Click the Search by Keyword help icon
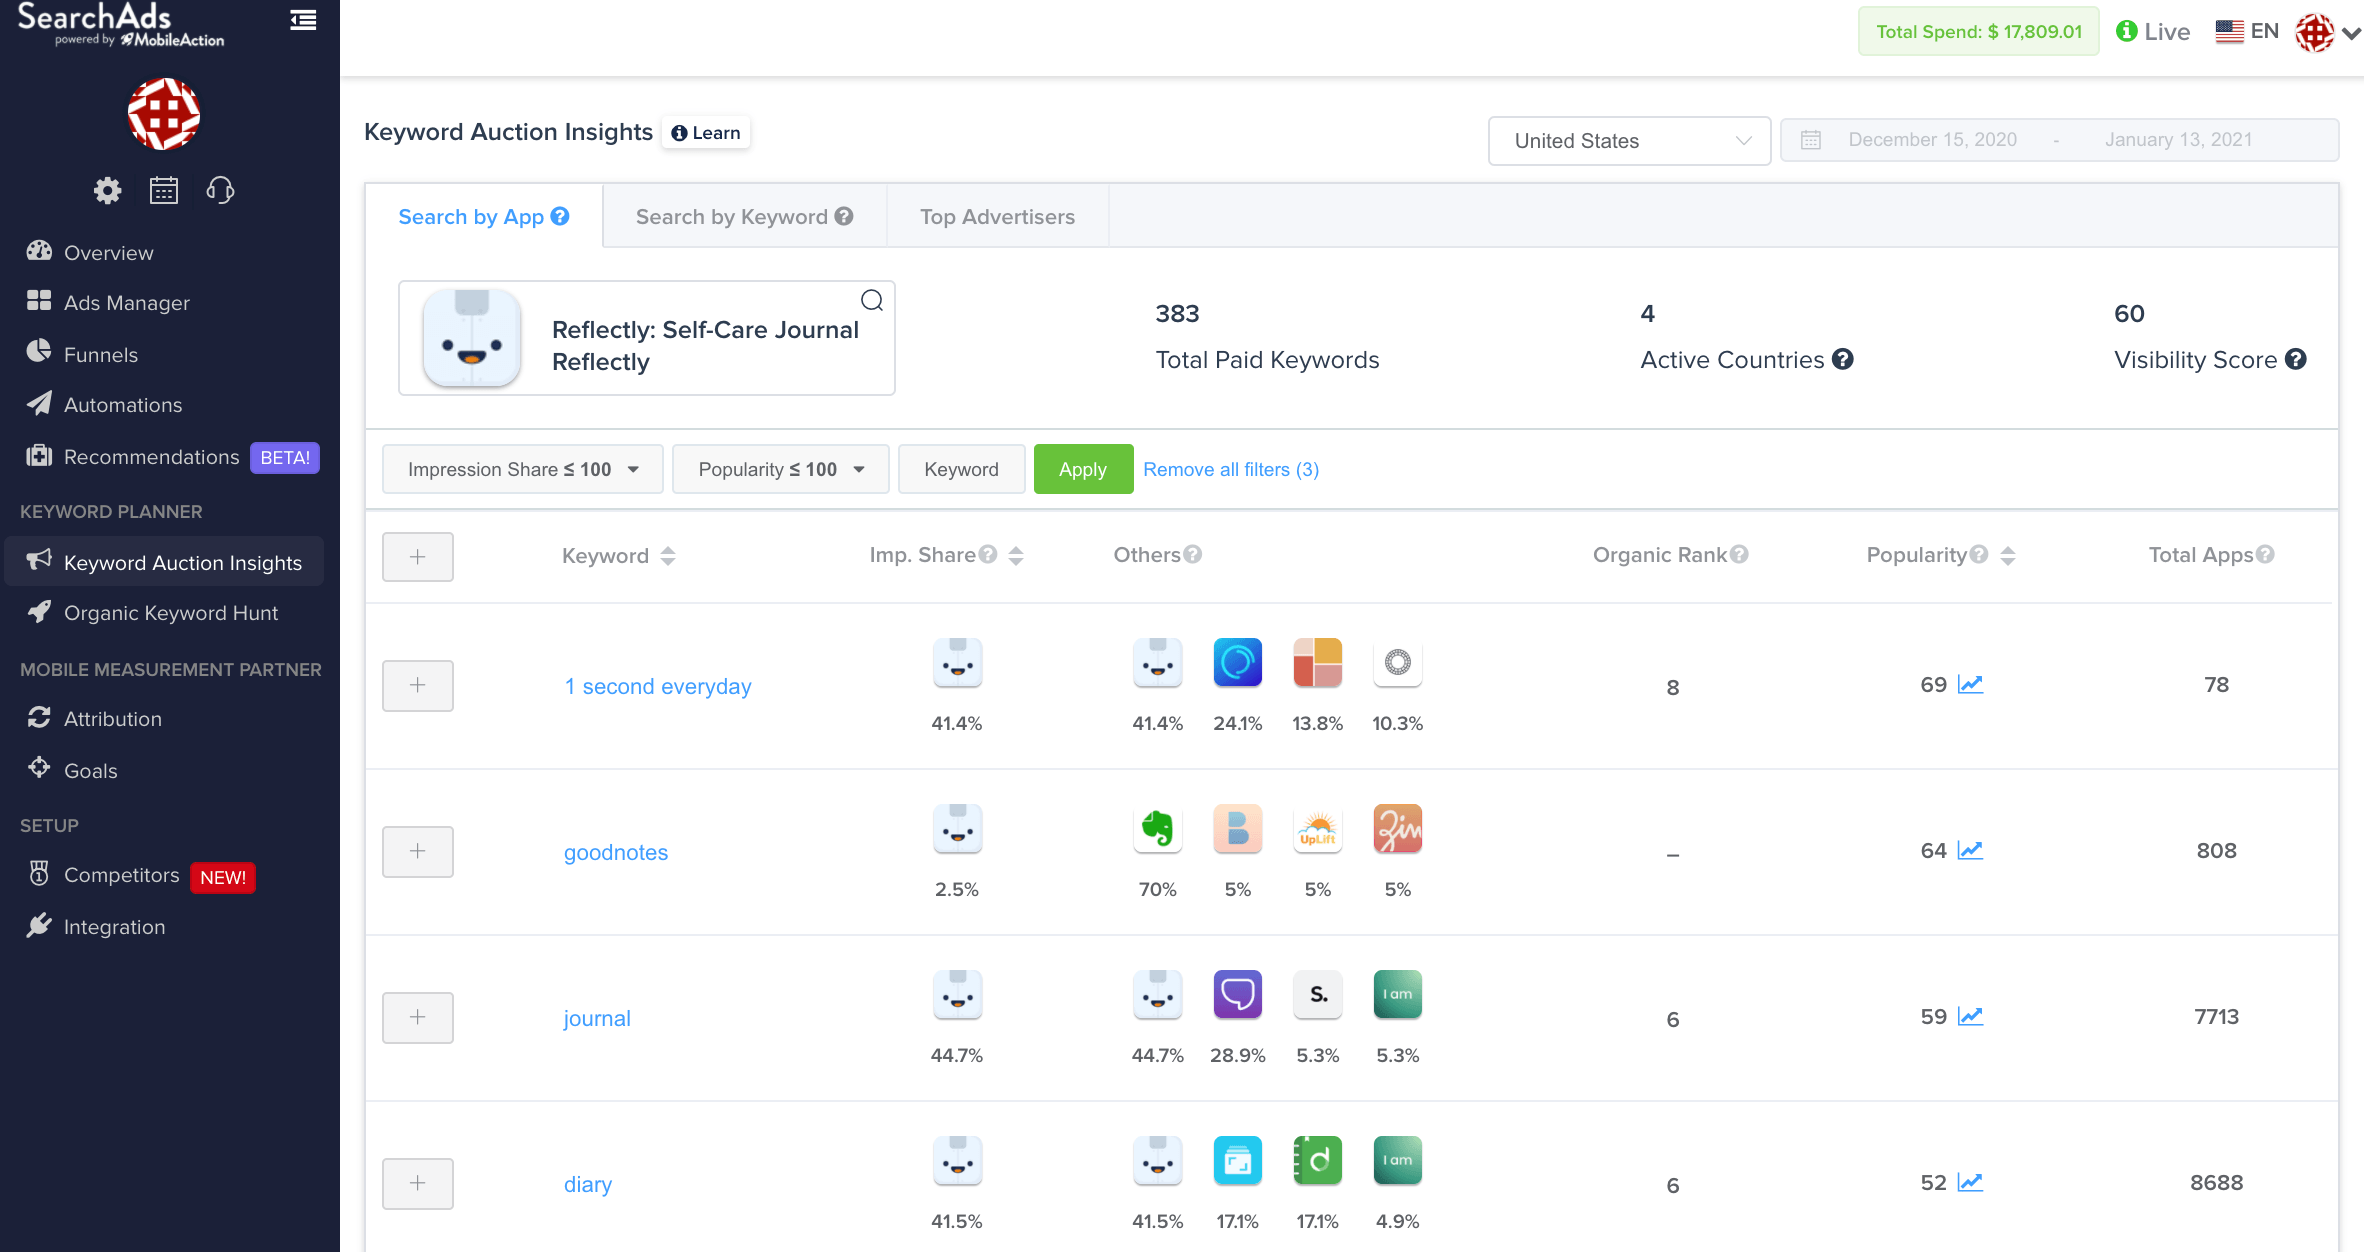Screen dimensions: 2364x1252 [x=844, y=216]
